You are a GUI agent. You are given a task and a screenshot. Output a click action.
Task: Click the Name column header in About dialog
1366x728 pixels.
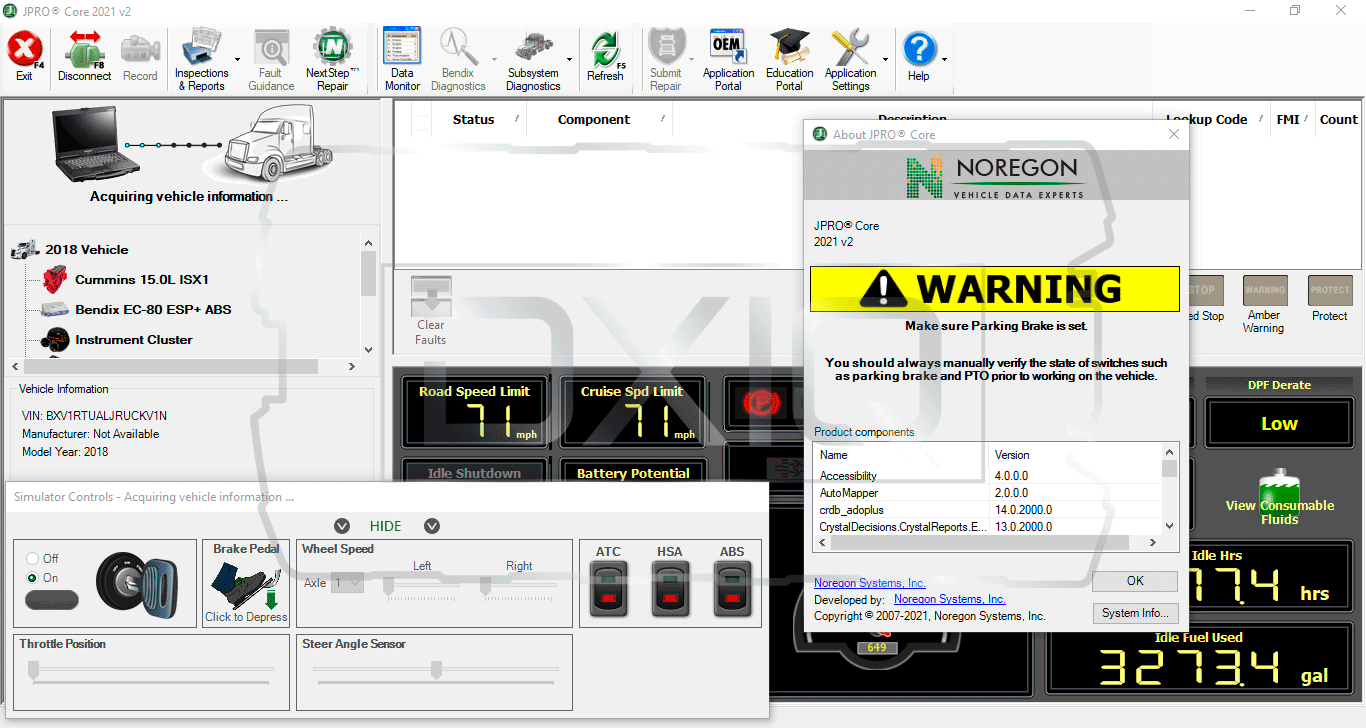point(899,455)
